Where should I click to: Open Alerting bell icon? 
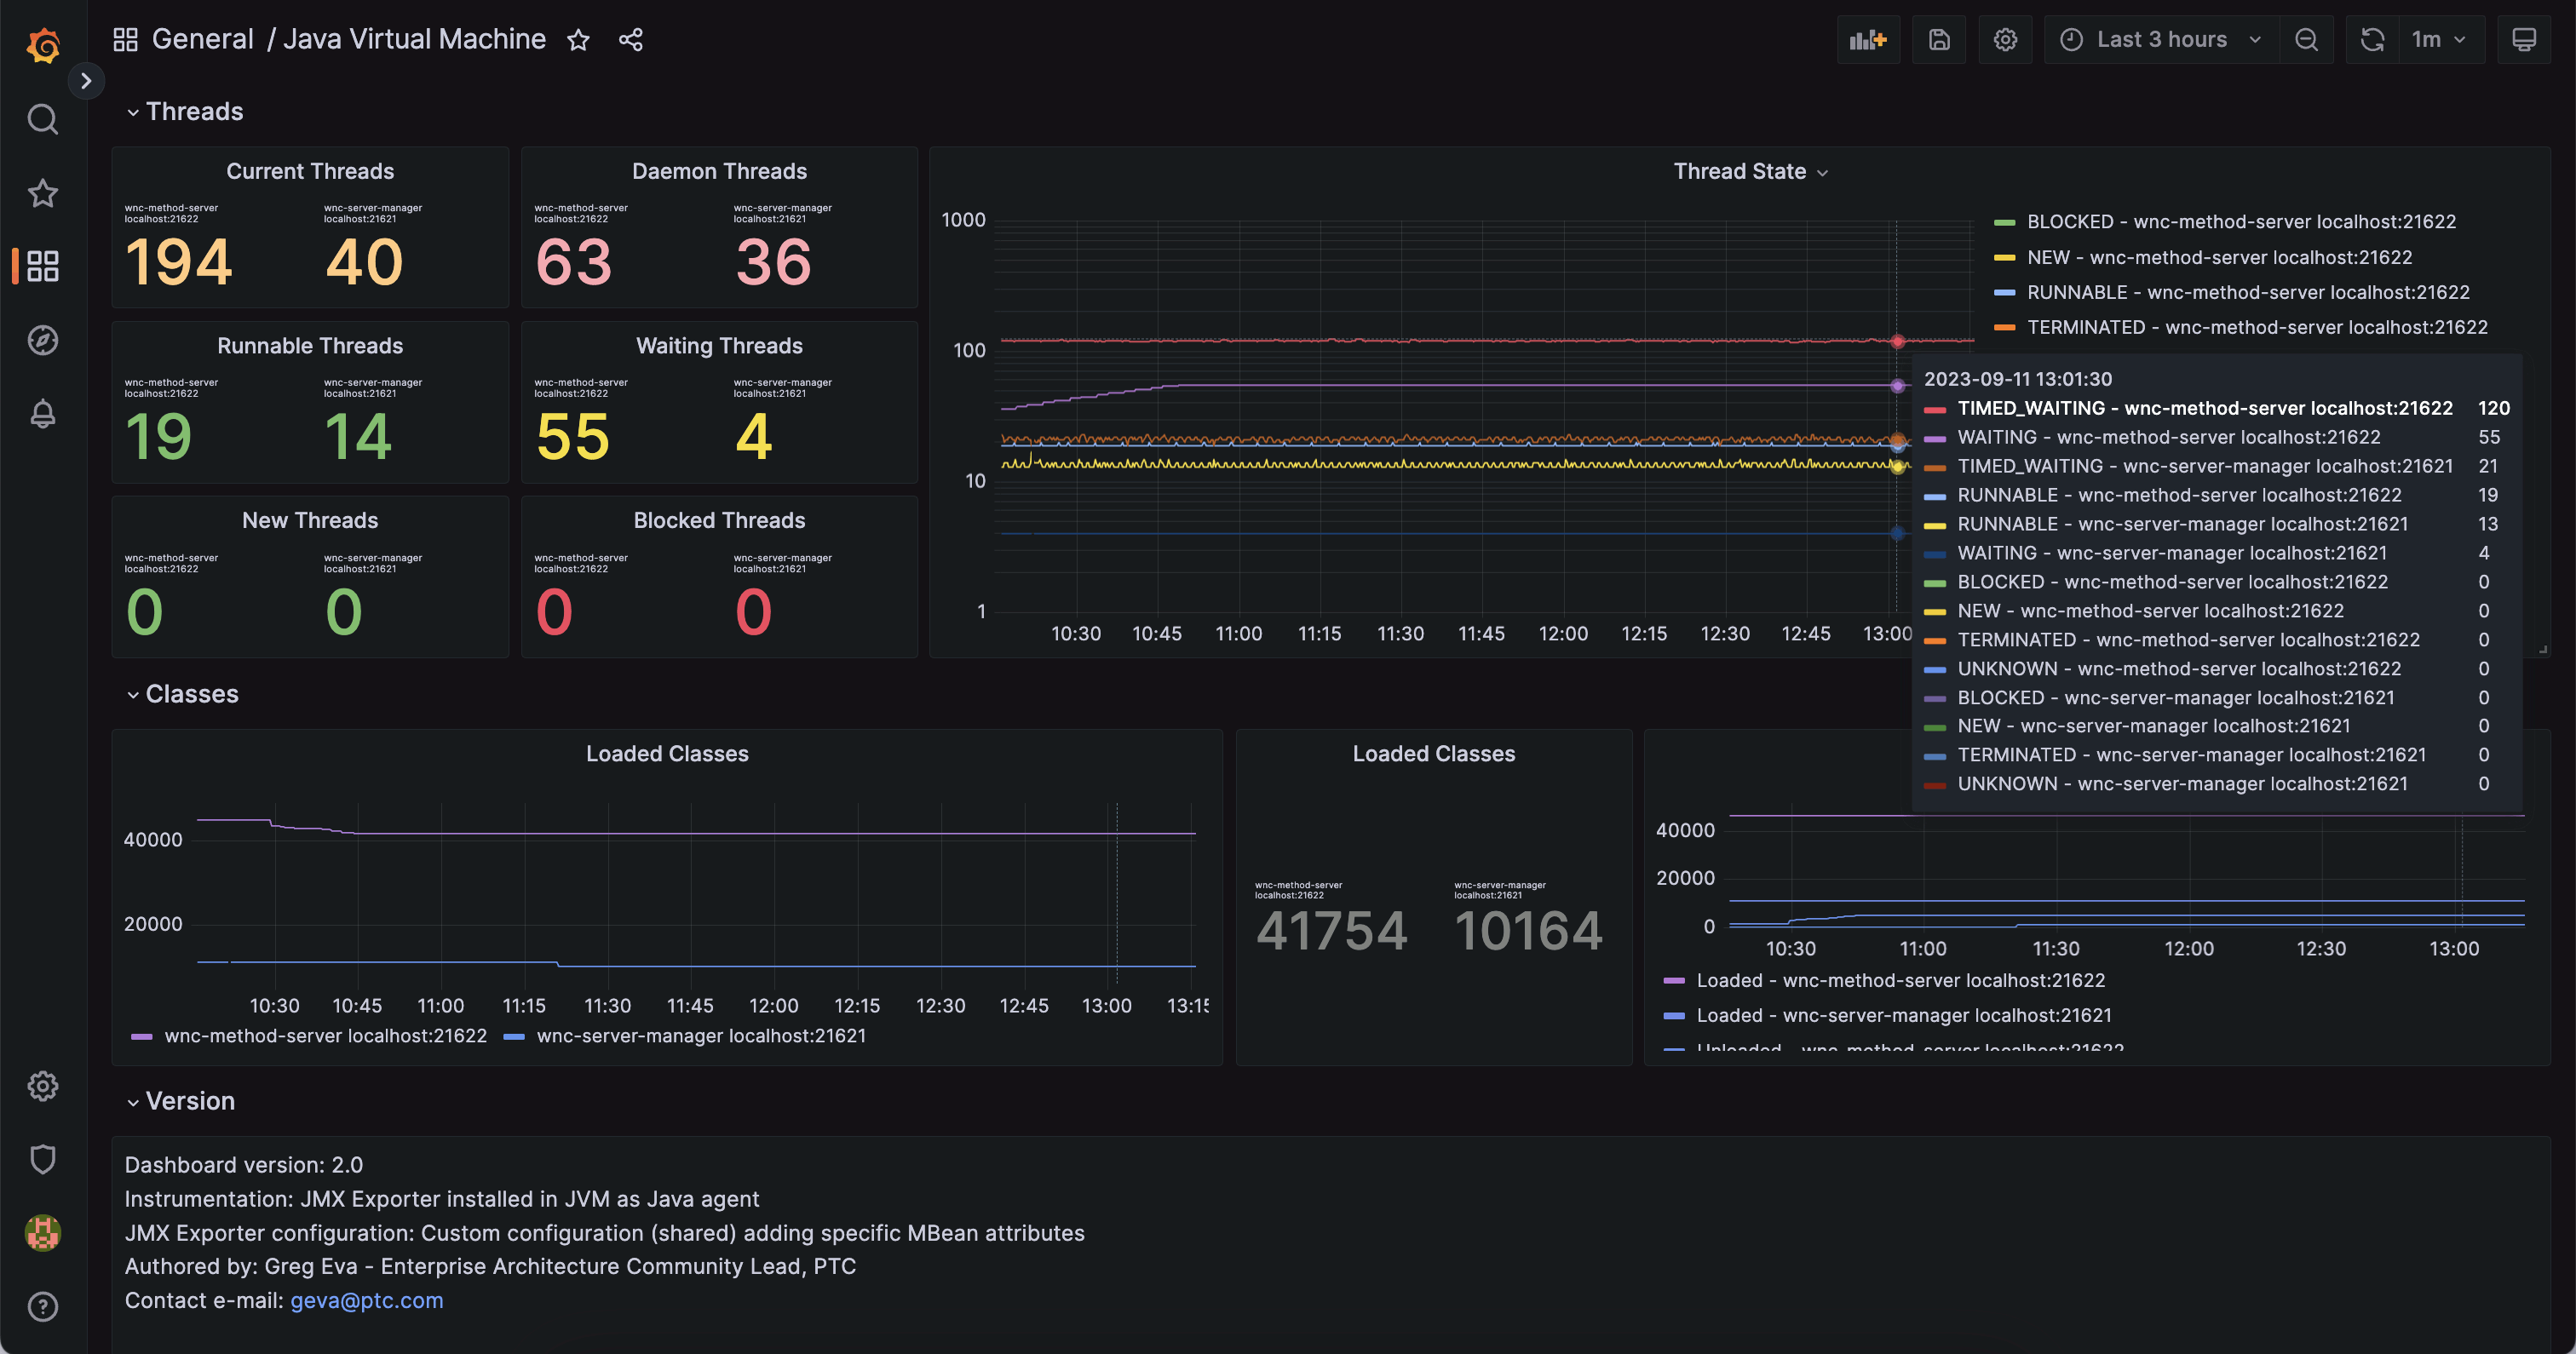pyautogui.click(x=42, y=413)
